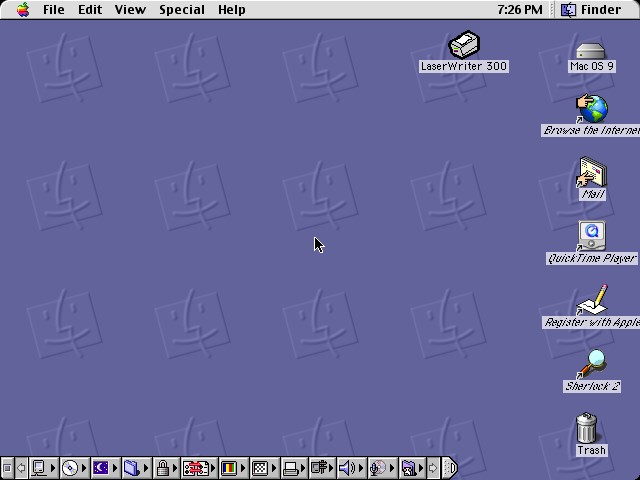Open the Finder application menu
The image size is (640, 480).
[x=591, y=9]
